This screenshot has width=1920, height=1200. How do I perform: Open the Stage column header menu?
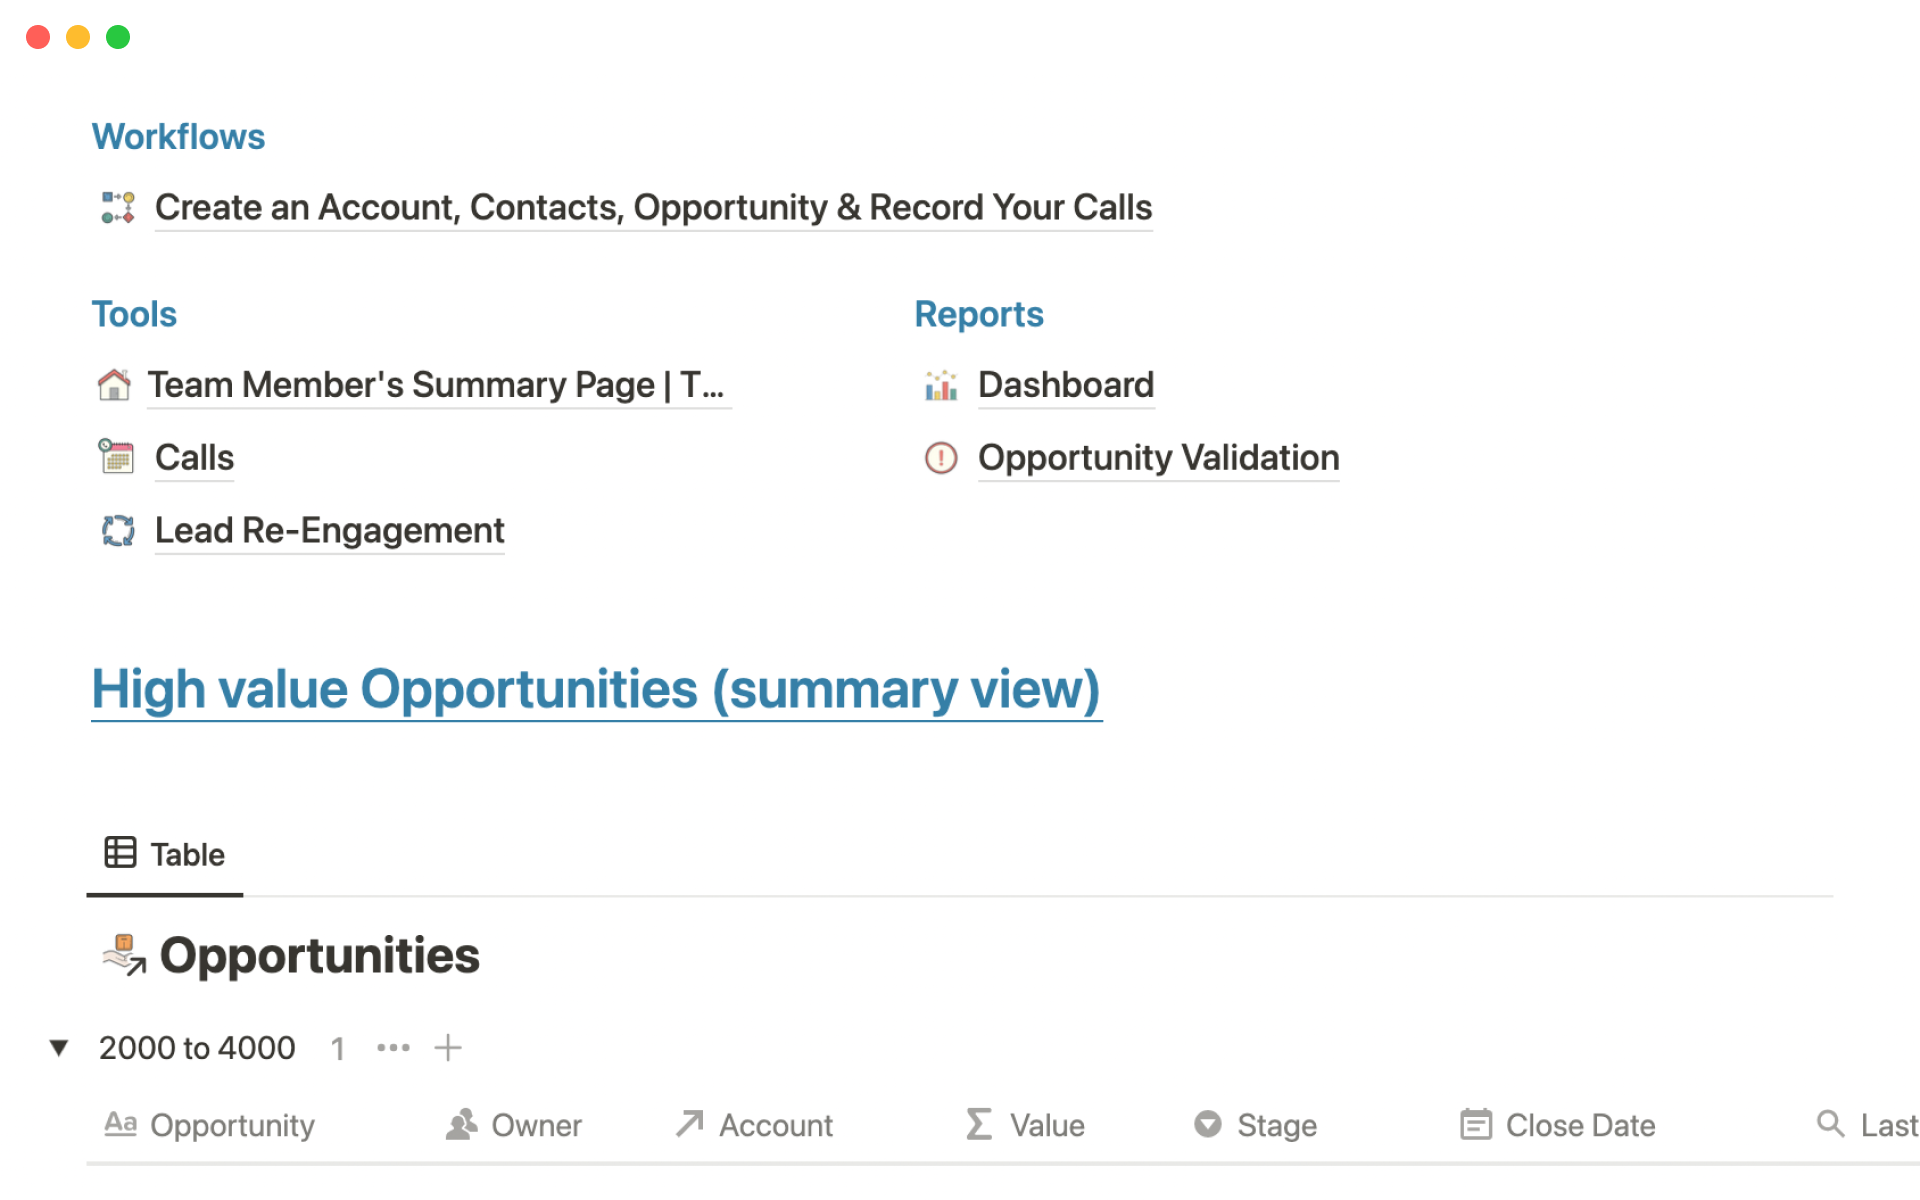tap(1256, 1125)
